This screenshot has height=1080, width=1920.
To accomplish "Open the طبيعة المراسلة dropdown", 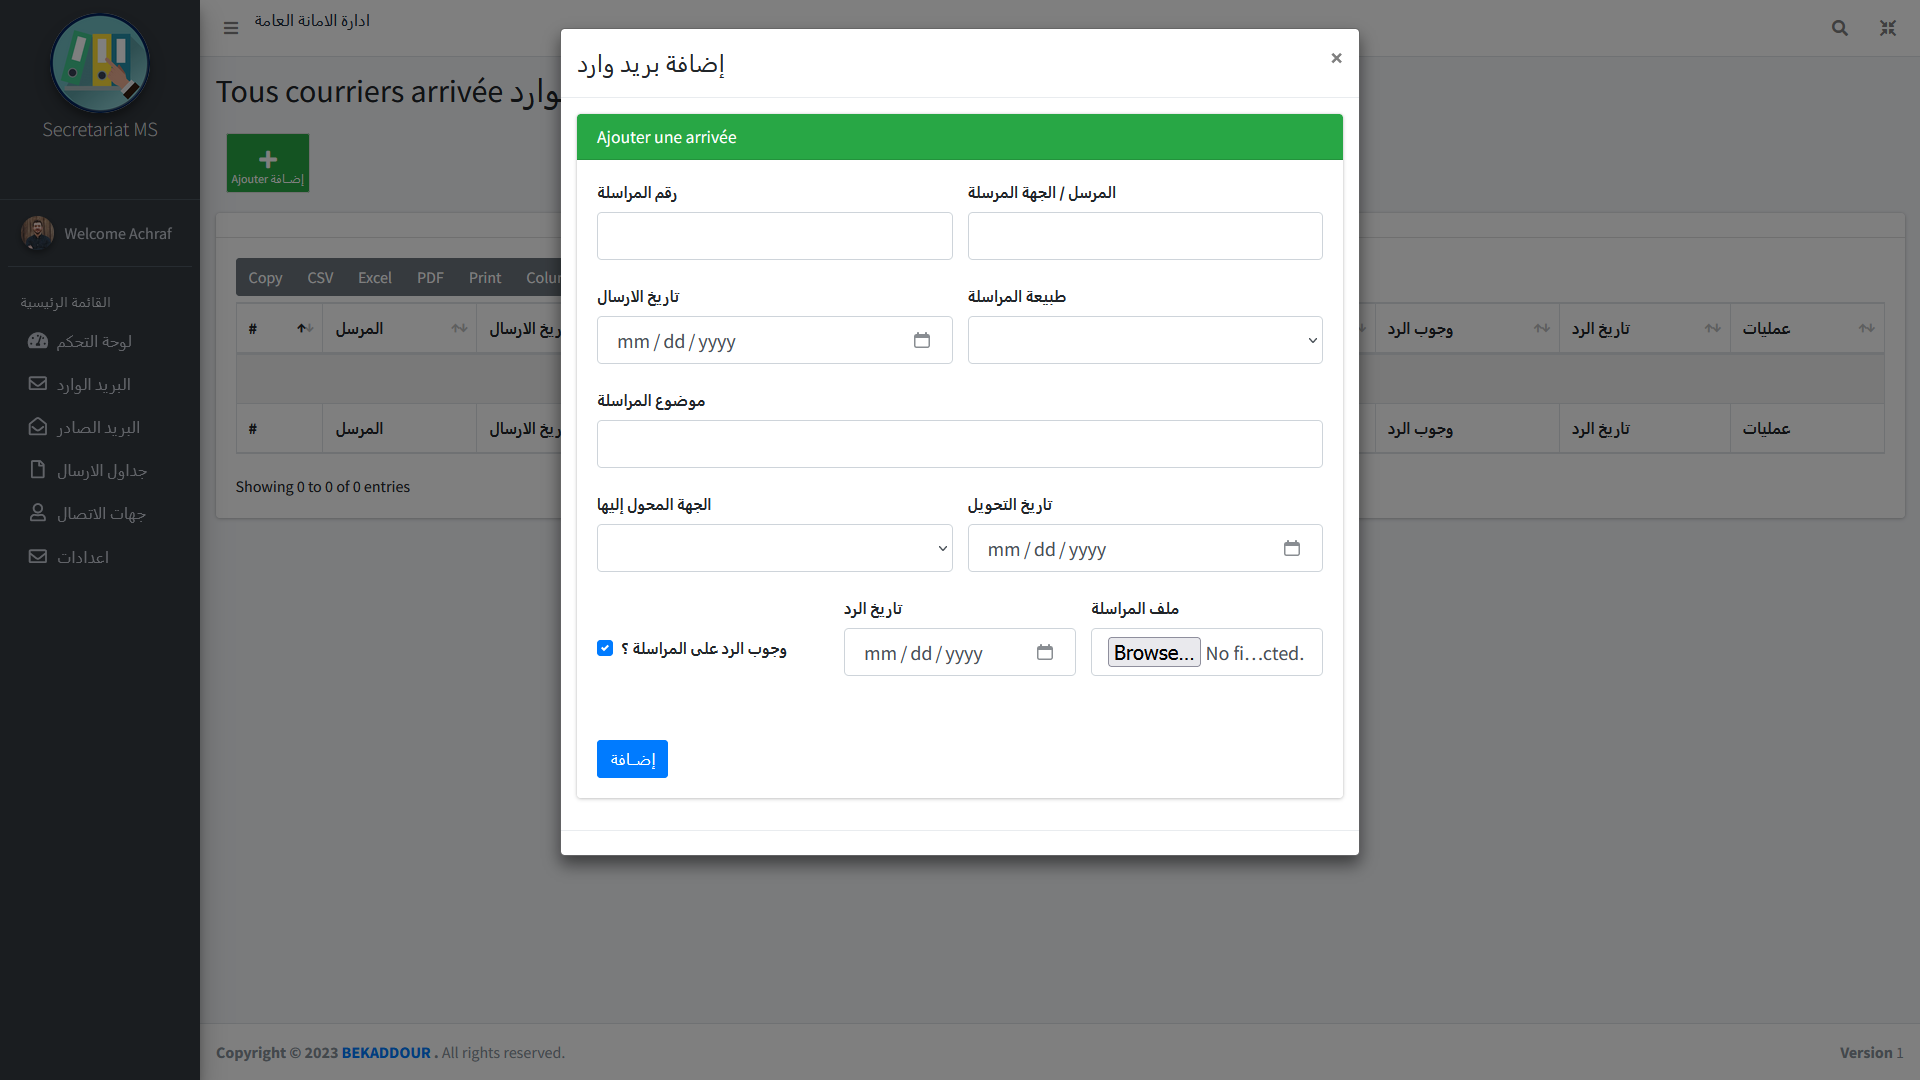I will [x=1144, y=340].
